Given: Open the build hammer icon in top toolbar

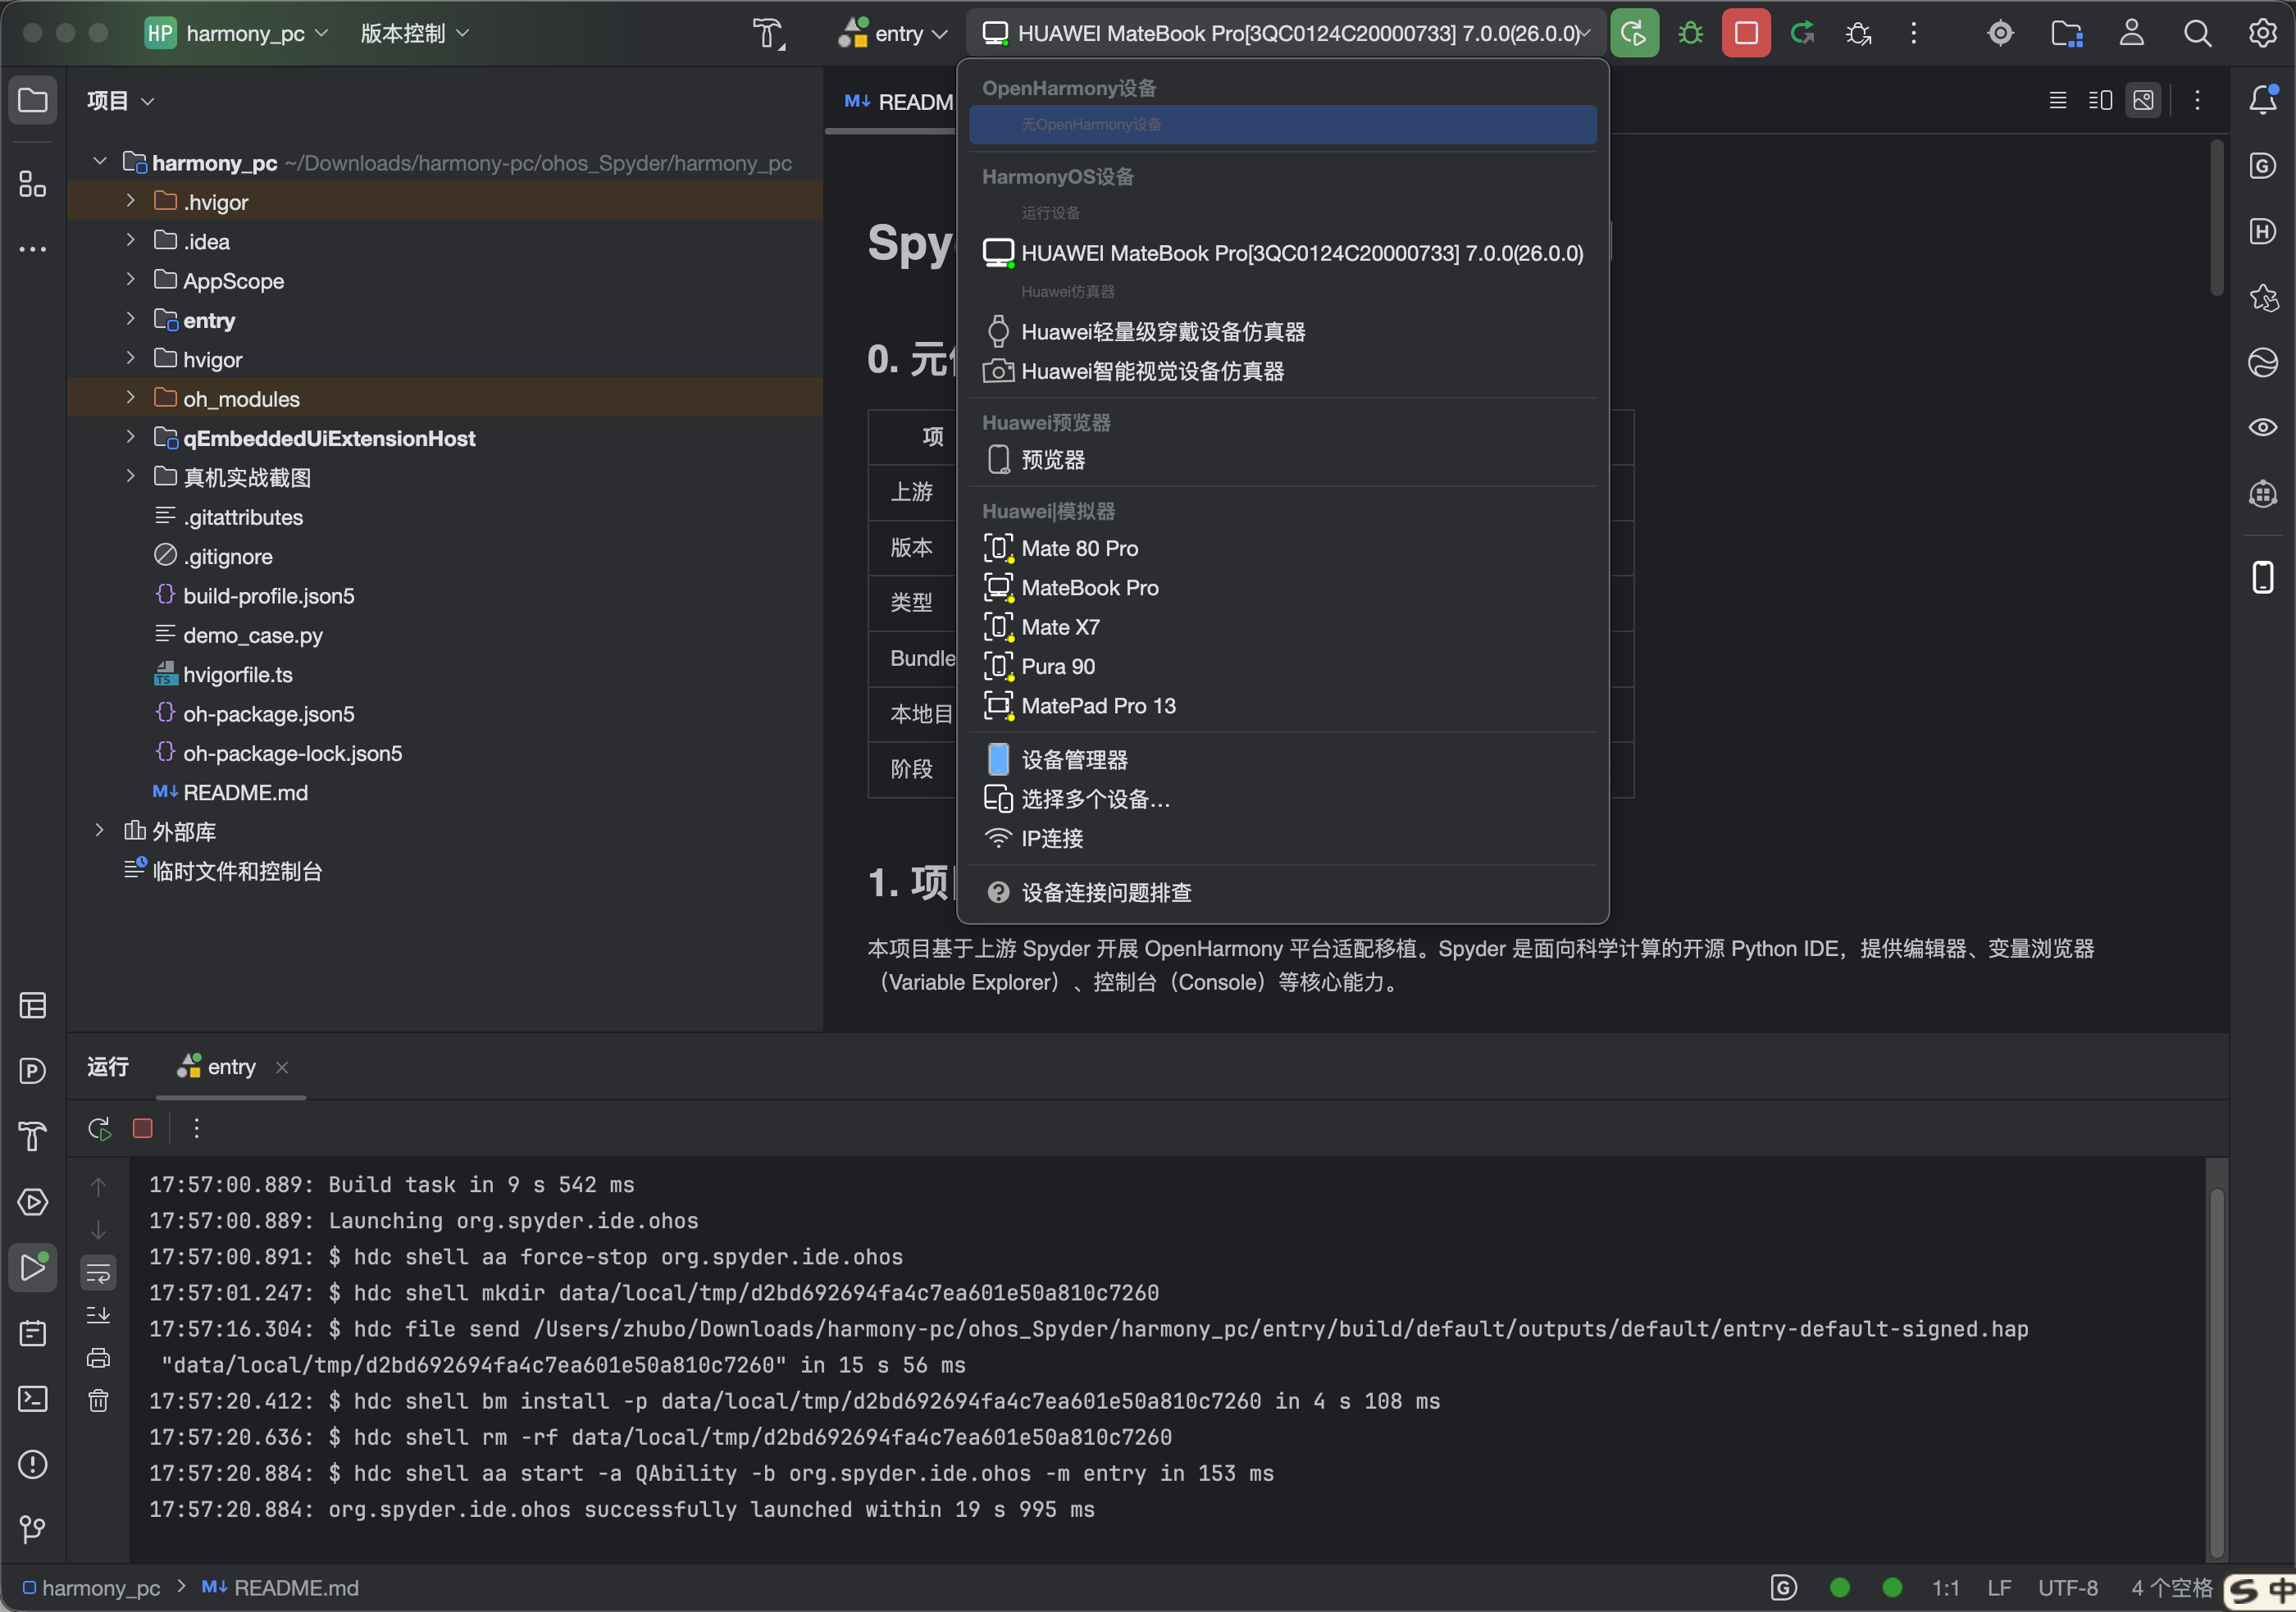Looking at the screenshot, I should pos(768,33).
